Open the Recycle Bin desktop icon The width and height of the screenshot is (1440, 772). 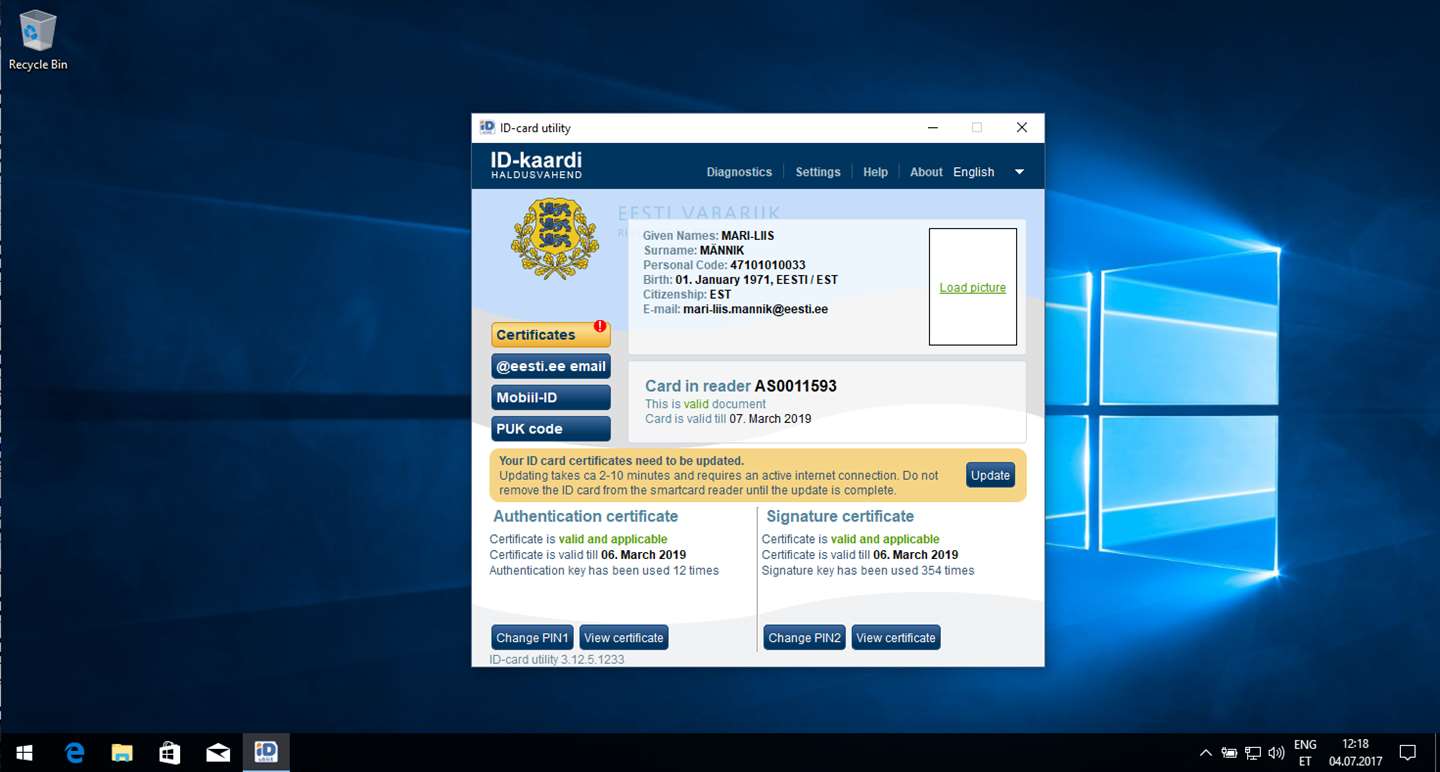pyautogui.click(x=38, y=40)
